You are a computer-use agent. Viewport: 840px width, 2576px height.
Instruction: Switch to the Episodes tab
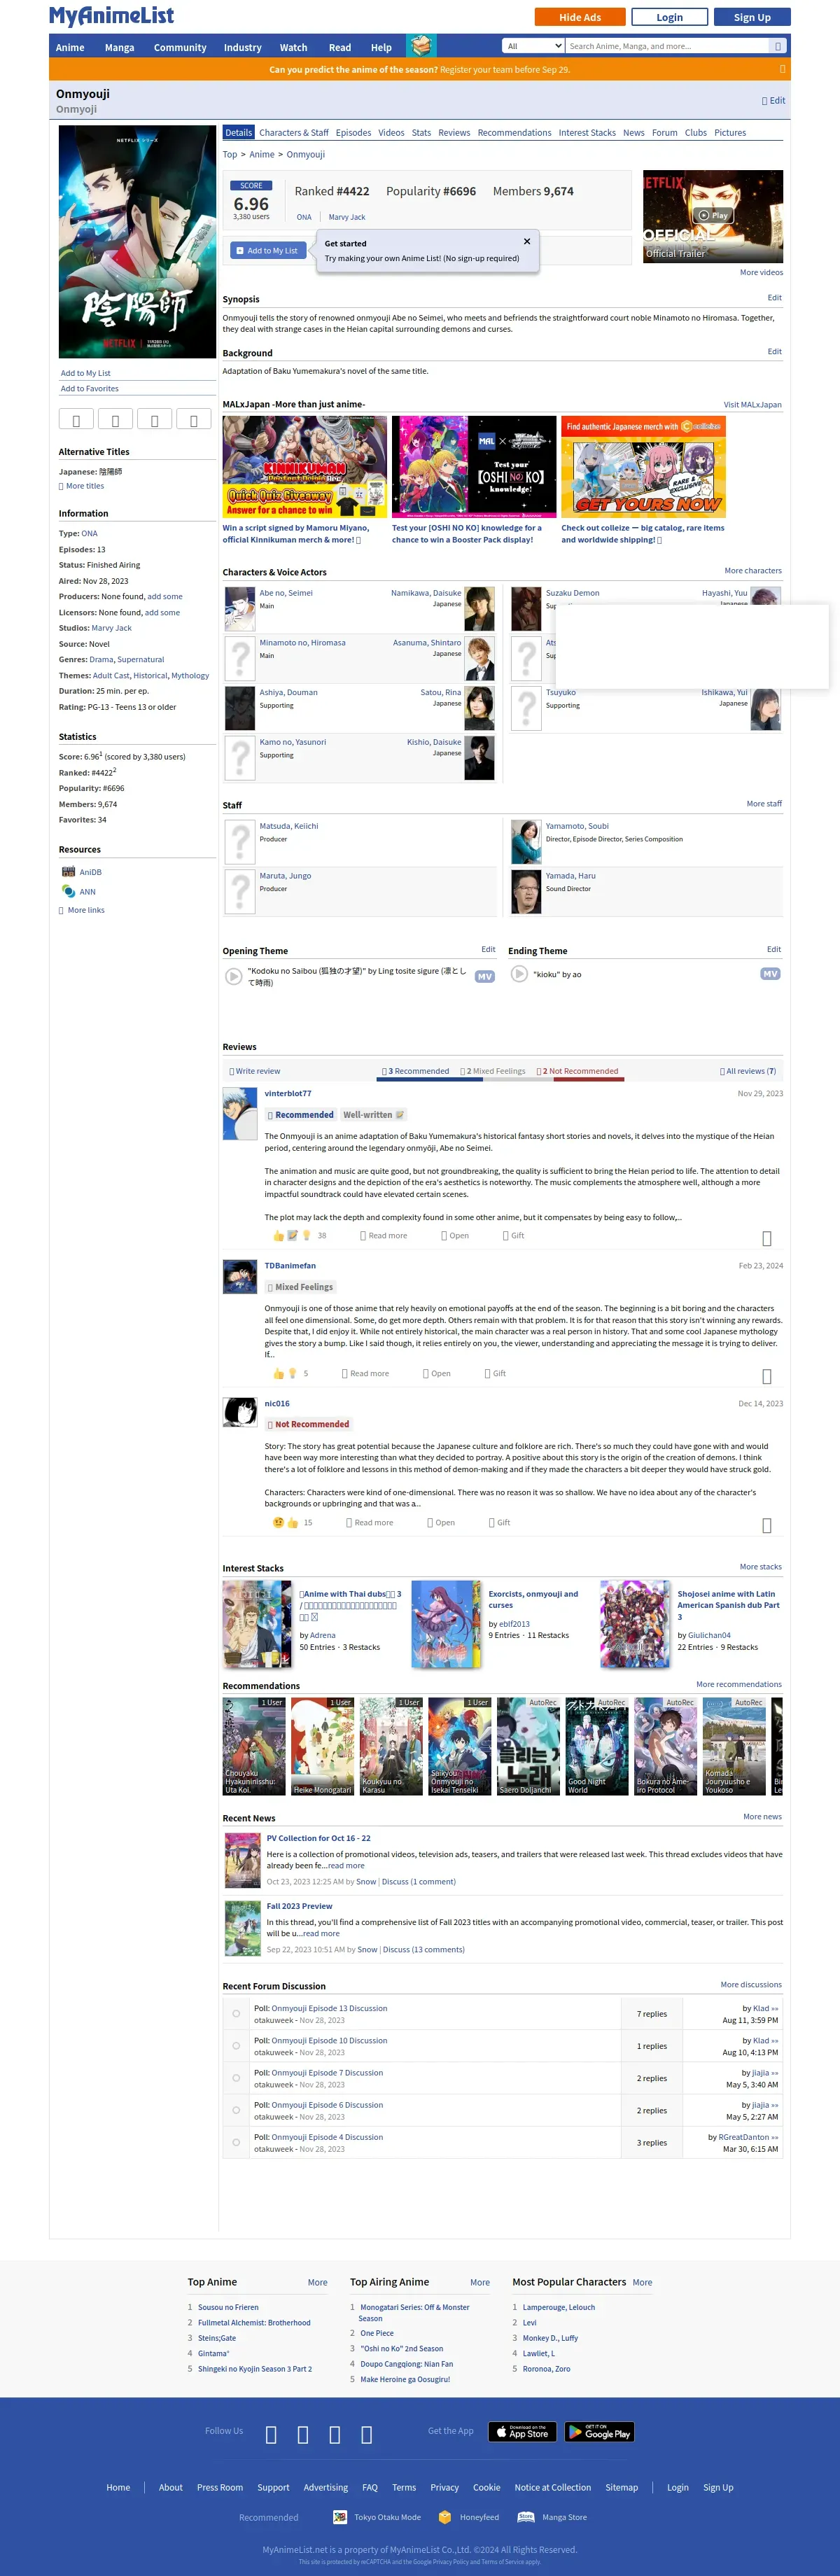(x=353, y=133)
